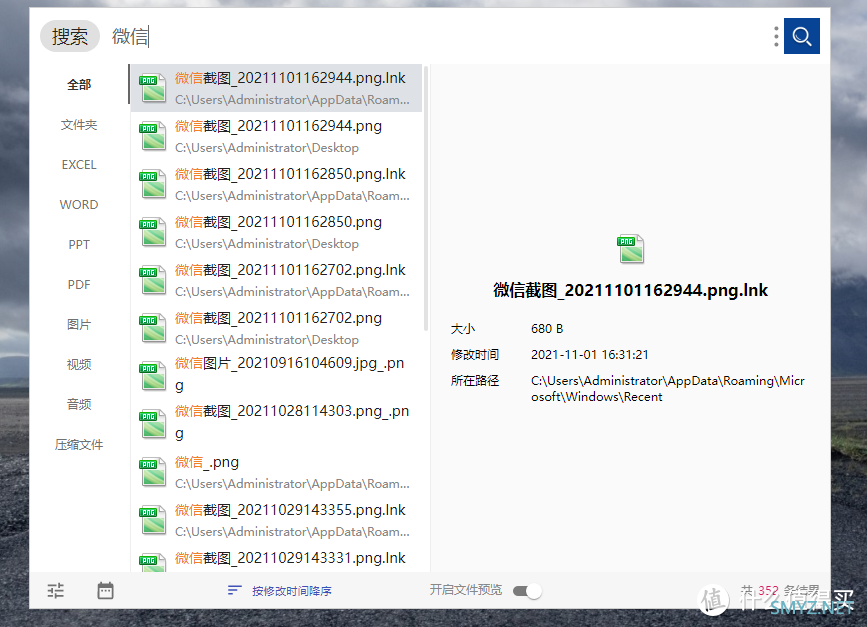Select file 微信截图_20211028114303.png_.png
The image size is (867, 627).
276,423
